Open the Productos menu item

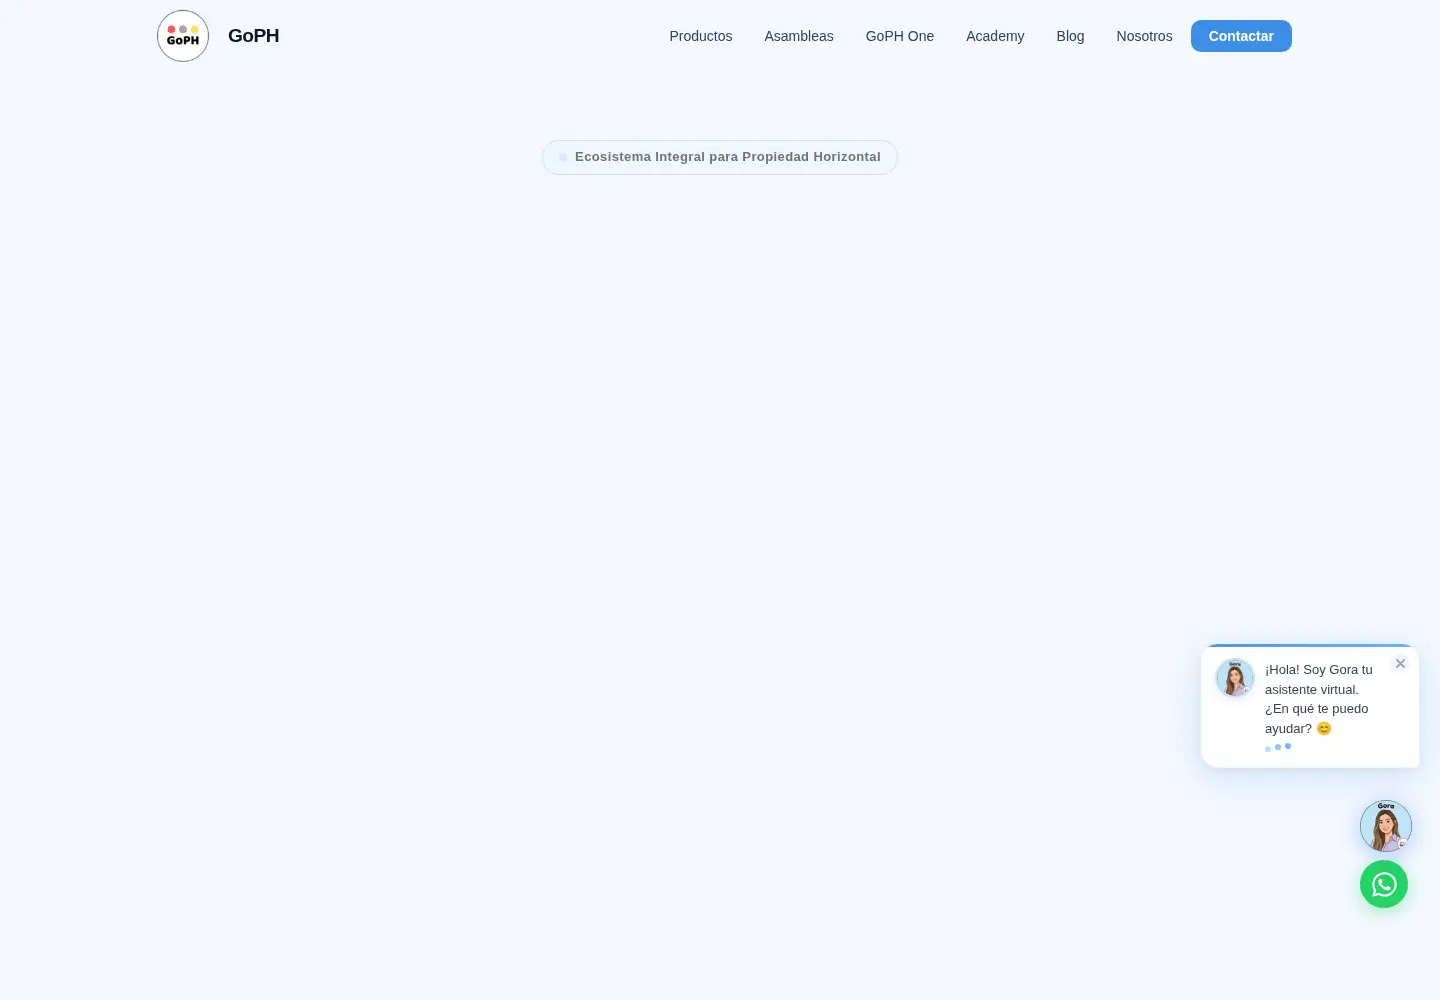point(701,36)
